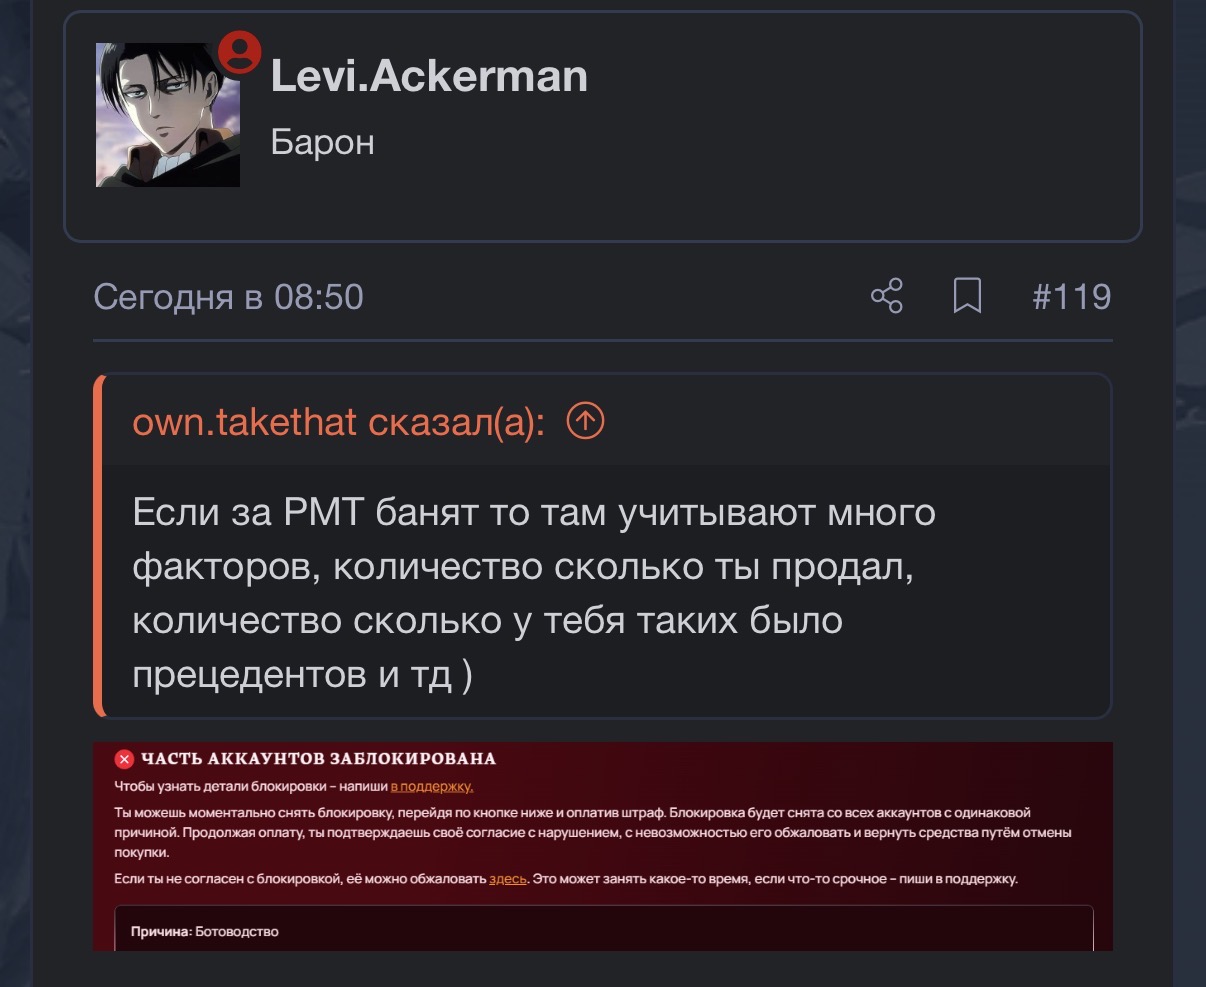Viewport: 1206px width, 987px height.
Task: Open the post permalink #119
Action: tap(1072, 297)
